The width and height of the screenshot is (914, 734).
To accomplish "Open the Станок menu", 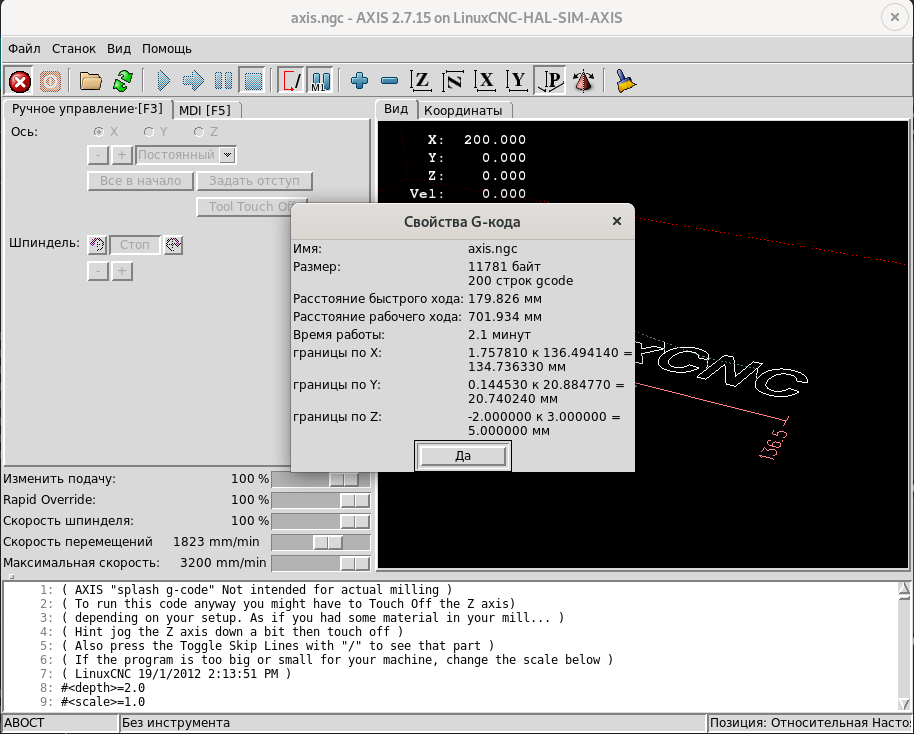I will [74, 48].
